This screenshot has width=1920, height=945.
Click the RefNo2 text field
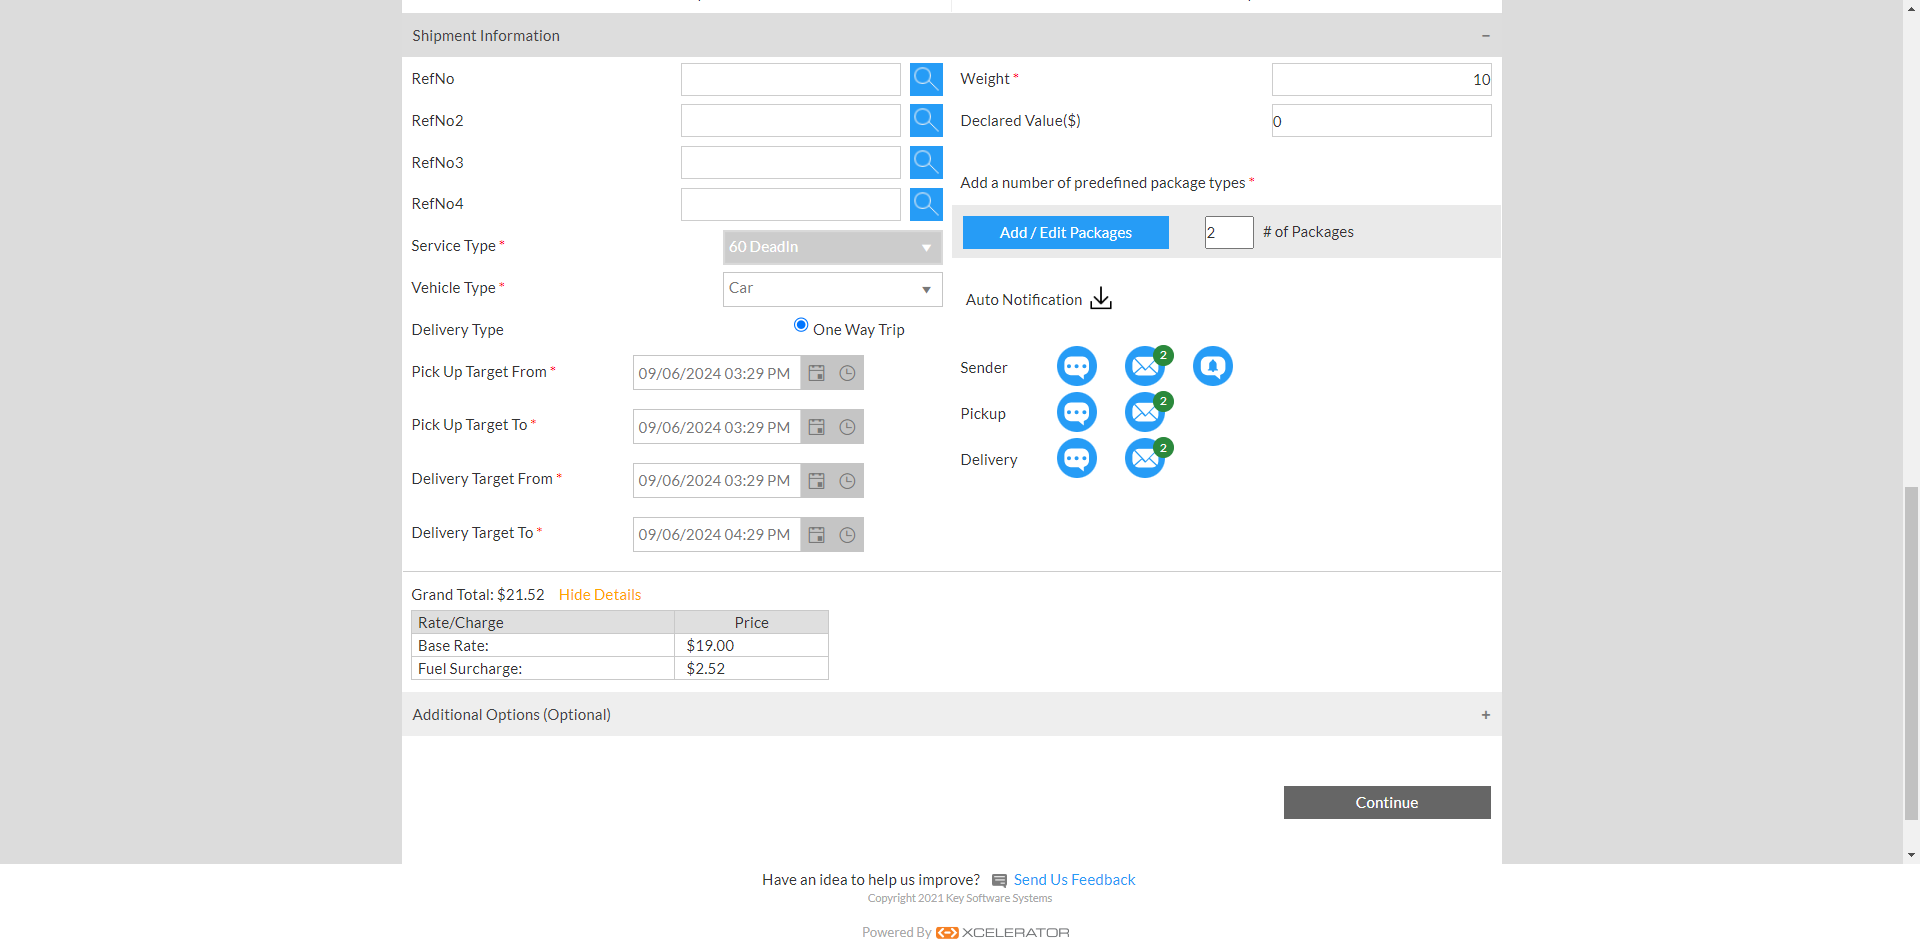click(x=791, y=121)
